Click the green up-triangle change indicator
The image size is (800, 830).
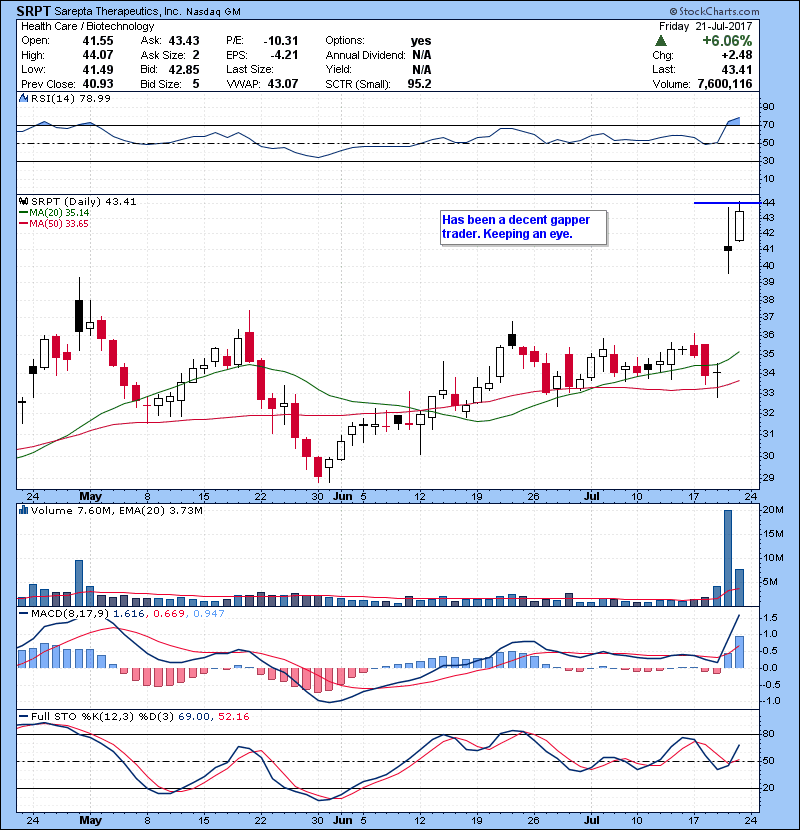[660, 41]
